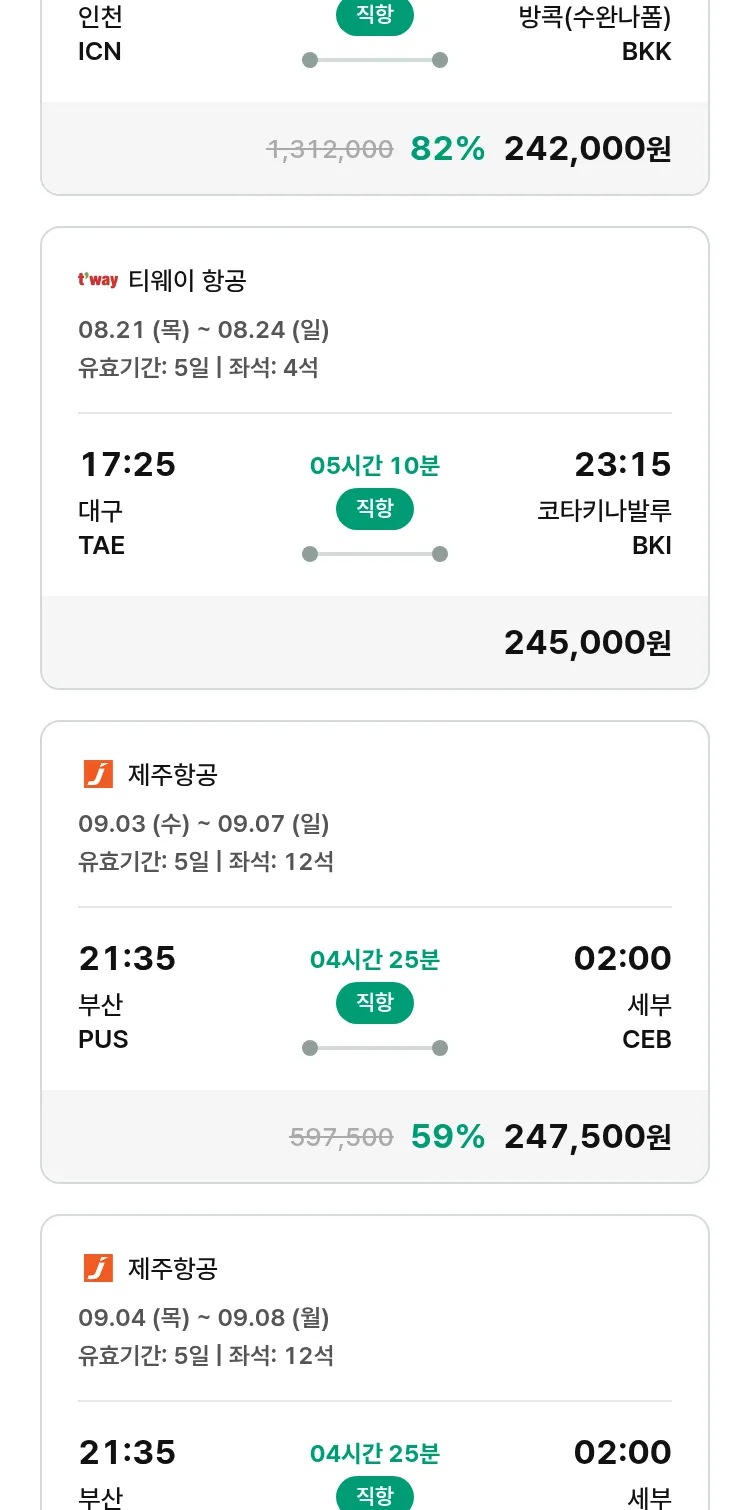This screenshot has height=1510, width=750.
Task: Select the 245,000원 t'way fare
Action: click(587, 643)
